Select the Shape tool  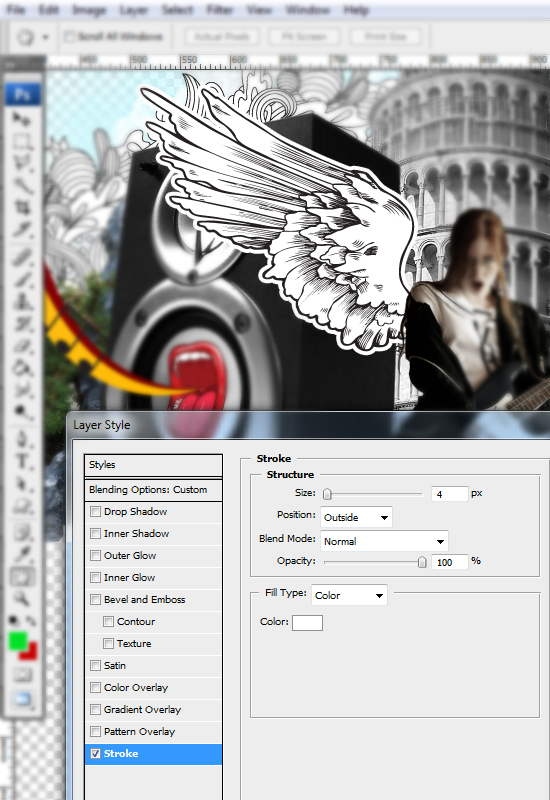[x=21, y=505]
